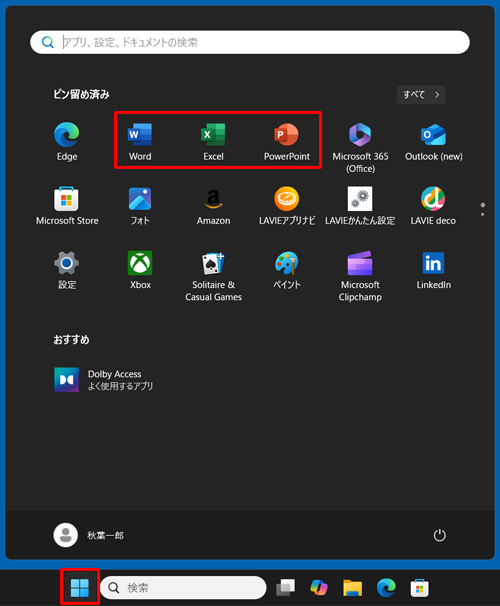Screen dimensions: 500x606
Task: Open user account 秋葉一郎 menu
Action: pyautogui.click(x=89, y=535)
